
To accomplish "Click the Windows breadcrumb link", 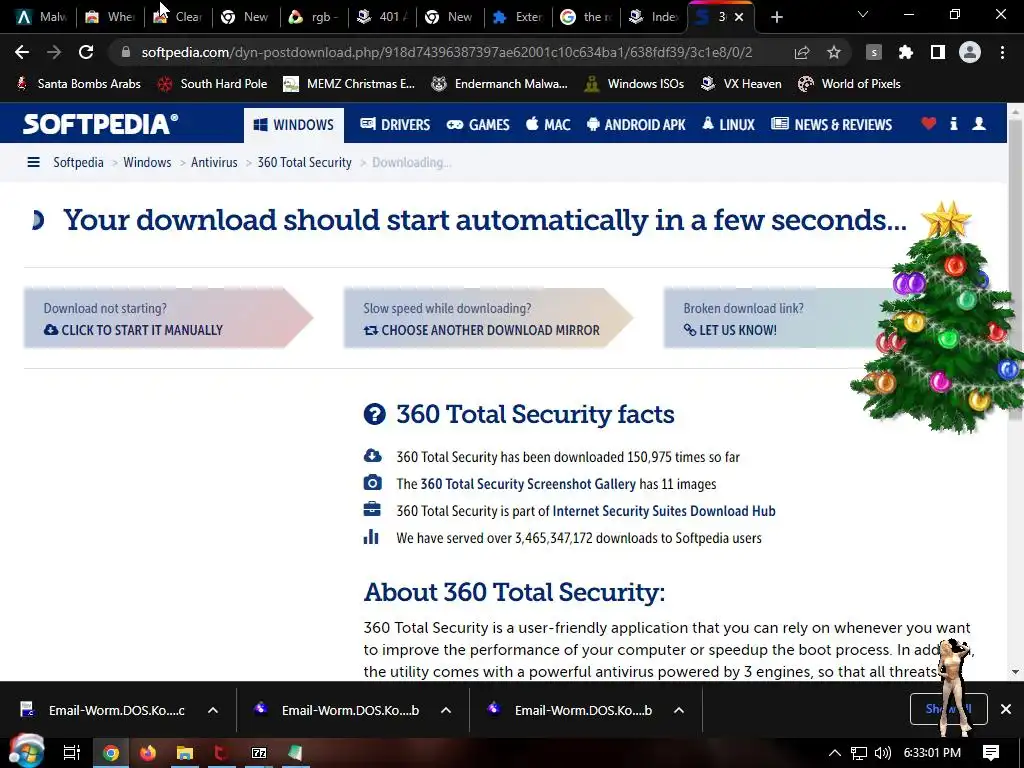I will pyautogui.click(x=147, y=162).
